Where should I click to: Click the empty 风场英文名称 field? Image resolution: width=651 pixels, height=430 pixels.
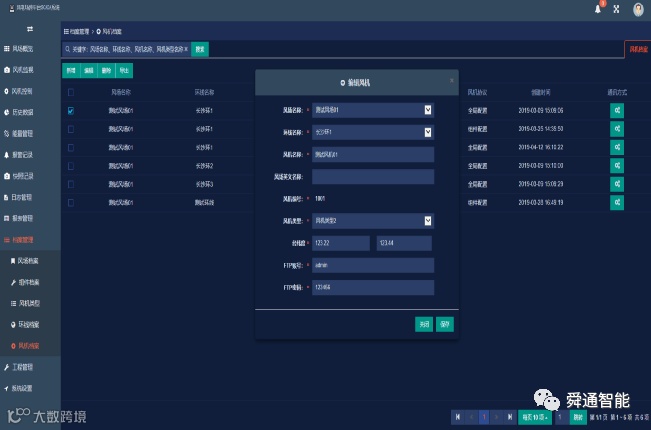pyautogui.click(x=373, y=176)
